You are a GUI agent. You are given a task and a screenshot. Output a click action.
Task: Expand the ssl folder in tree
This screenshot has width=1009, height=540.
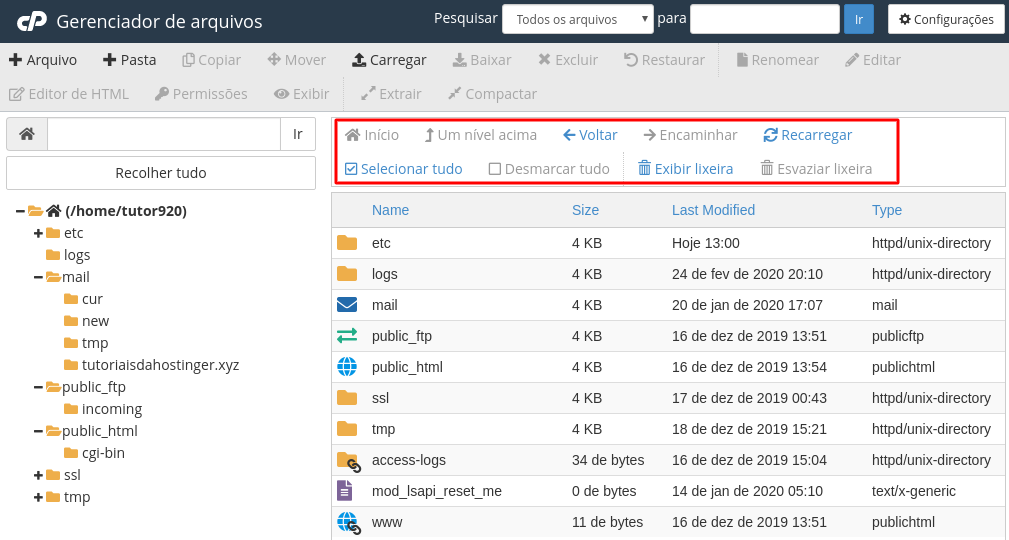coord(38,475)
